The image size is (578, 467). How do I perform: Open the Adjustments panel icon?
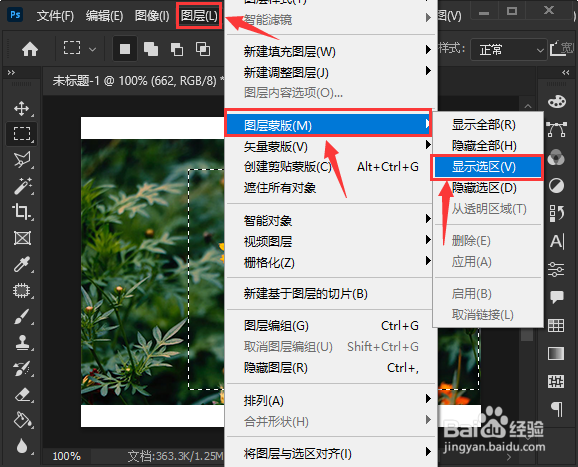point(556,186)
